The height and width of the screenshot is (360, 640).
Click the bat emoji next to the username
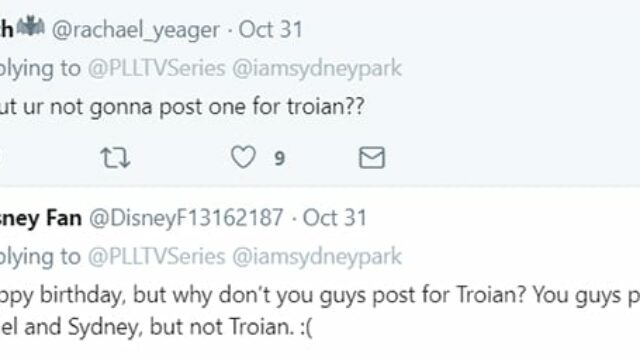point(31,26)
